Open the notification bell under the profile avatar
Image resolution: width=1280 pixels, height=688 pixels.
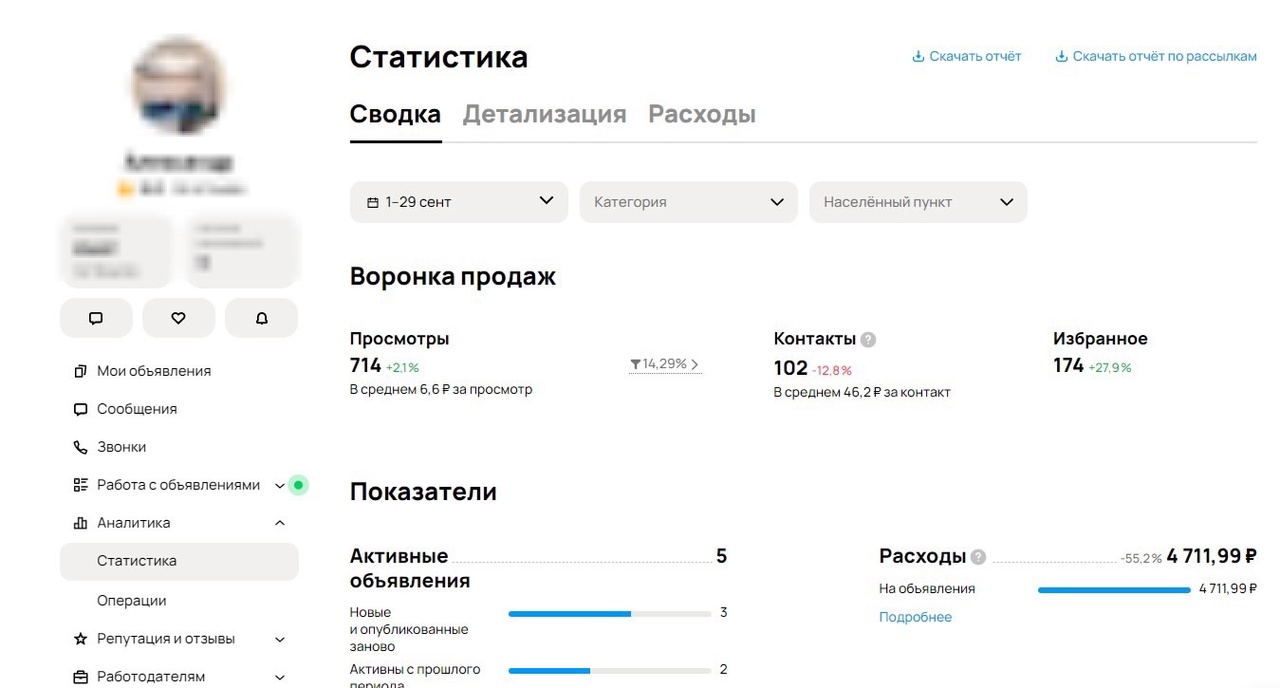pyautogui.click(x=261, y=318)
